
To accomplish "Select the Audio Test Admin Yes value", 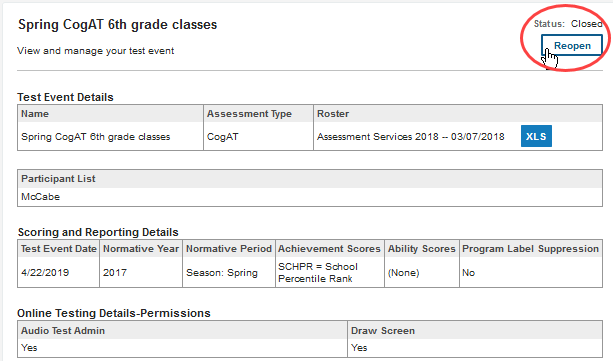I will [x=29, y=348].
